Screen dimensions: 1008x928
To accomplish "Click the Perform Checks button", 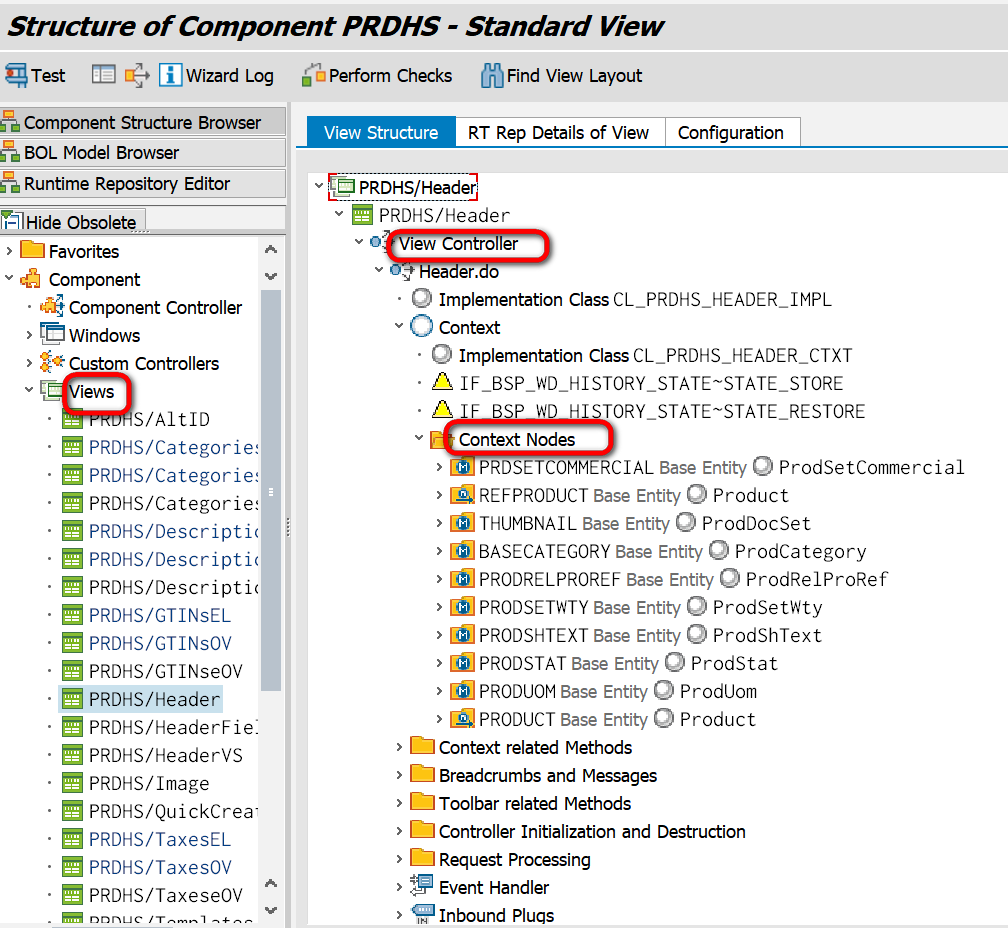I will click(x=377, y=75).
